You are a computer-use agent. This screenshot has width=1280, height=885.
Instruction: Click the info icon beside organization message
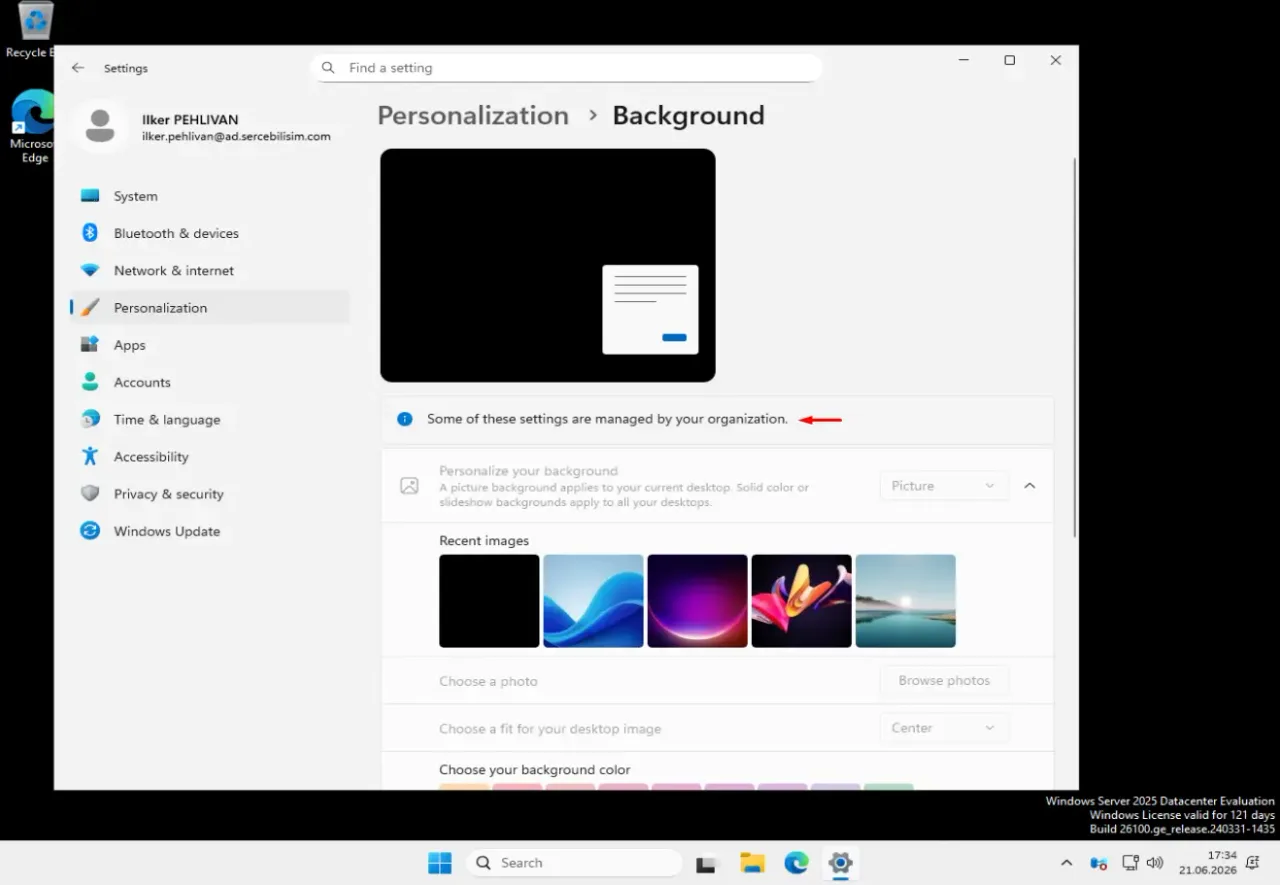point(405,419)
